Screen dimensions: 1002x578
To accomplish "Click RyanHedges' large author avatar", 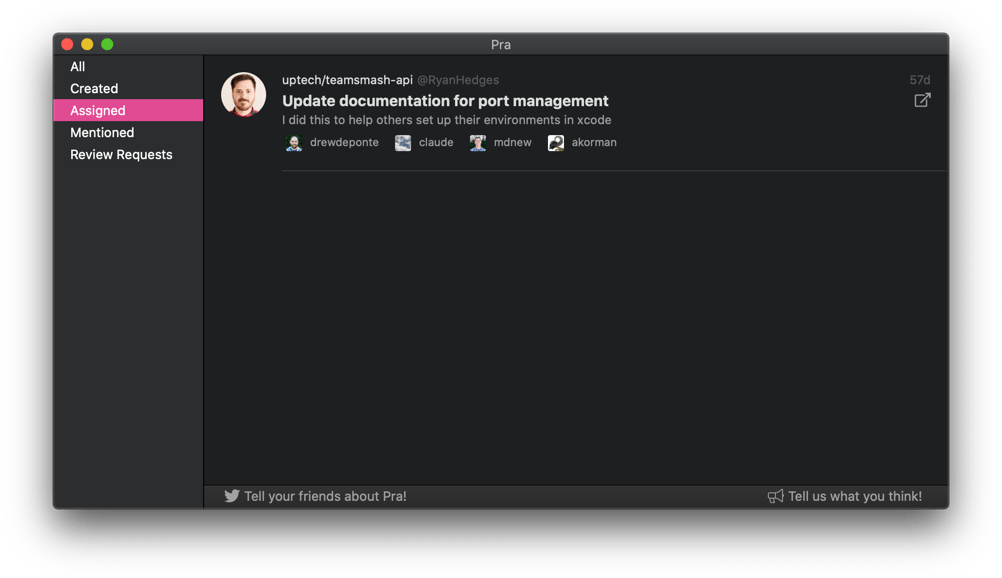I will [243, 95].
